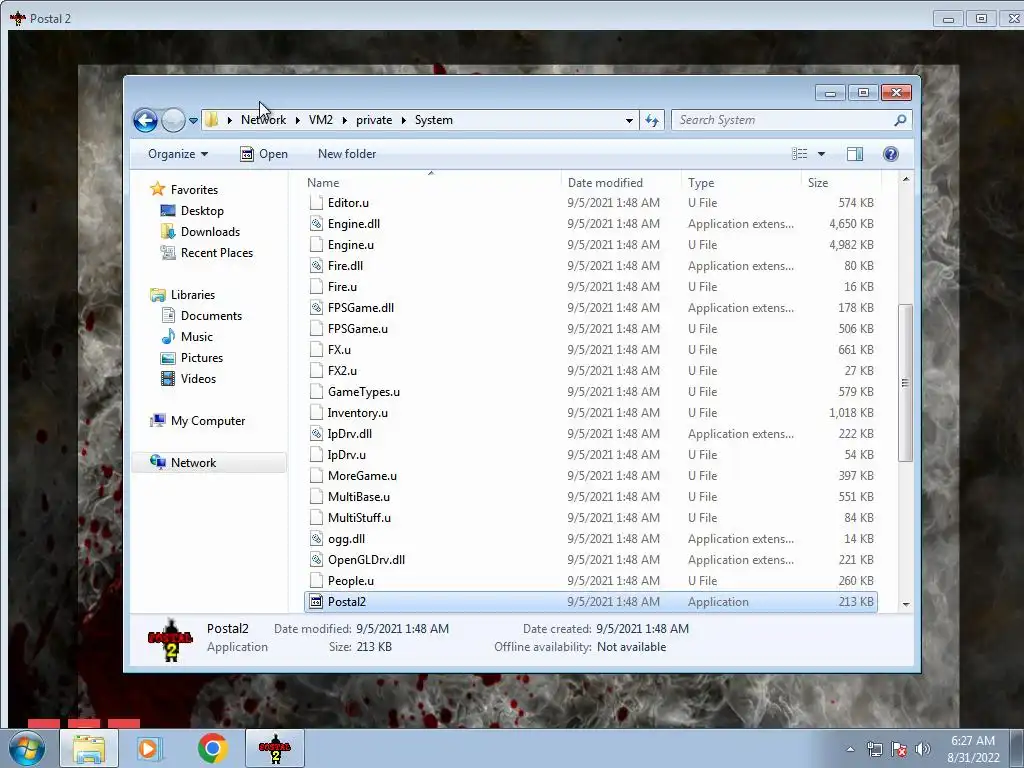This screenshot has height=768, width=1024.
Task: Select the Engine.dll file icon
Action: [x=316, y=224]
